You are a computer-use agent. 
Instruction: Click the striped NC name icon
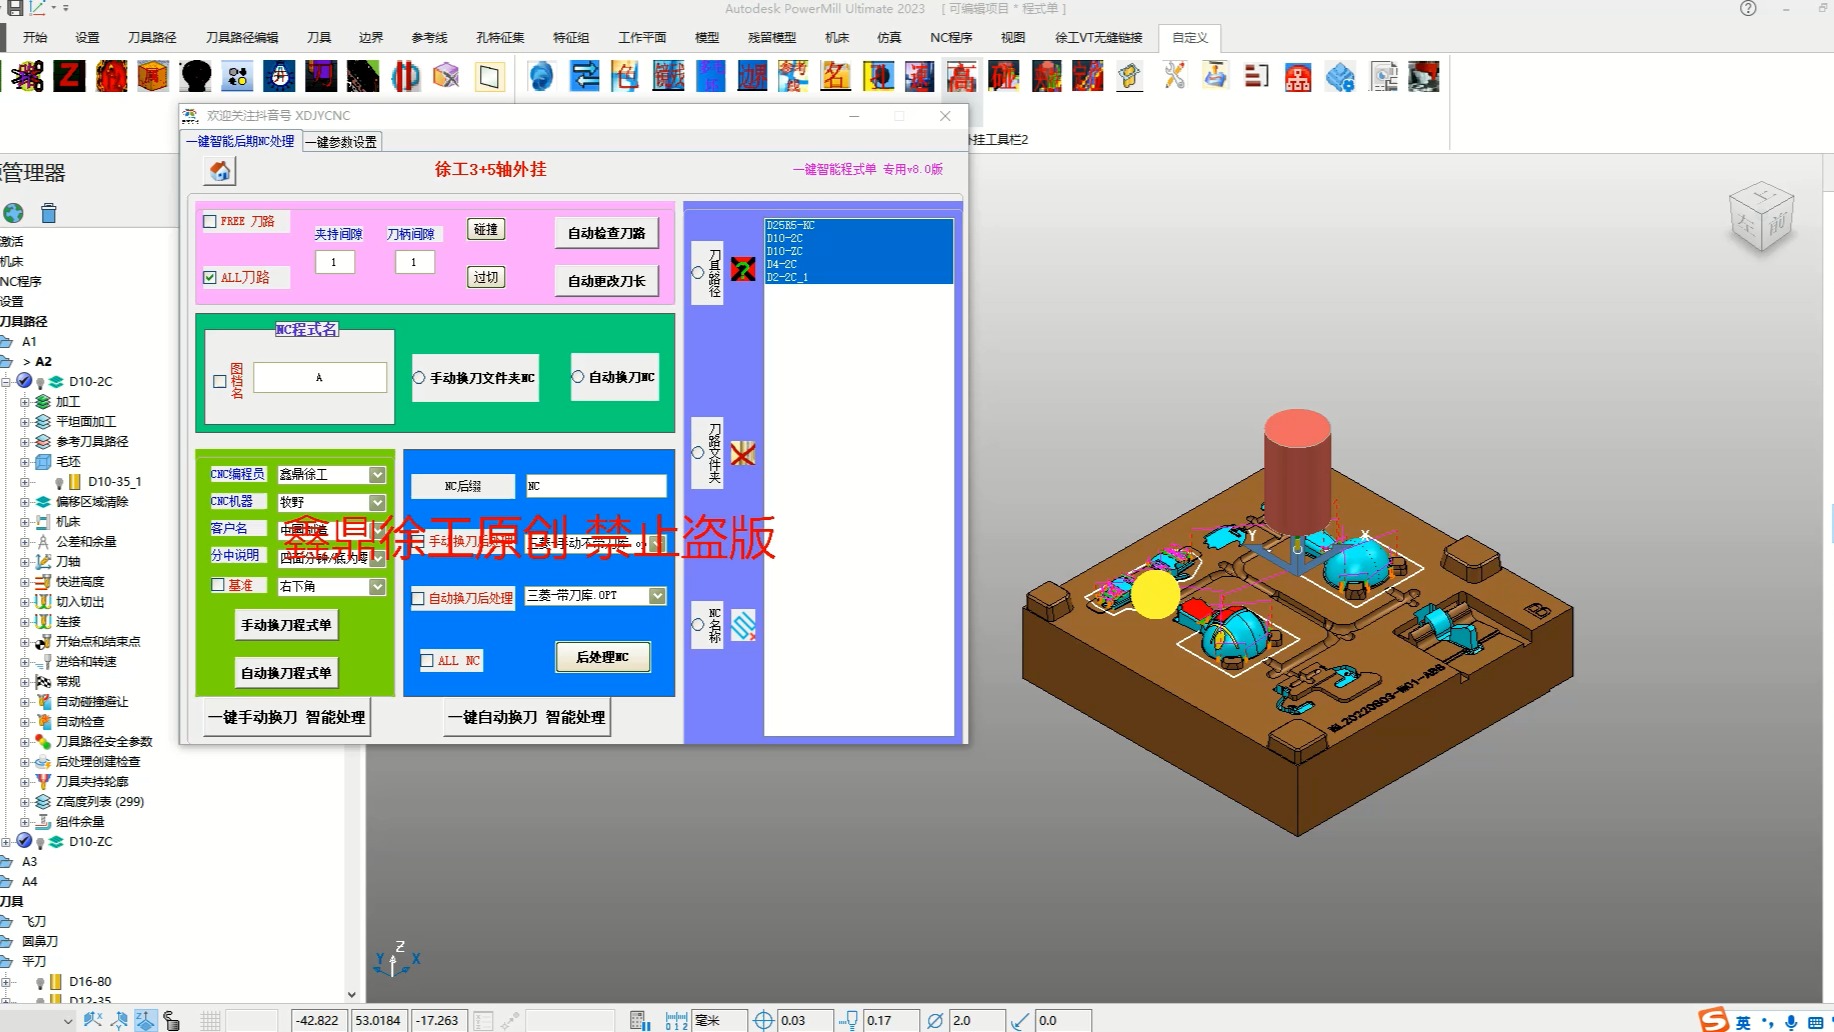[743, 625]
